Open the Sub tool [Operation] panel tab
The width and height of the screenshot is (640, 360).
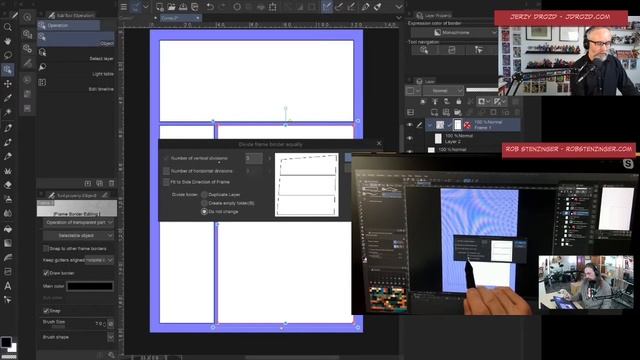point(70,15)
